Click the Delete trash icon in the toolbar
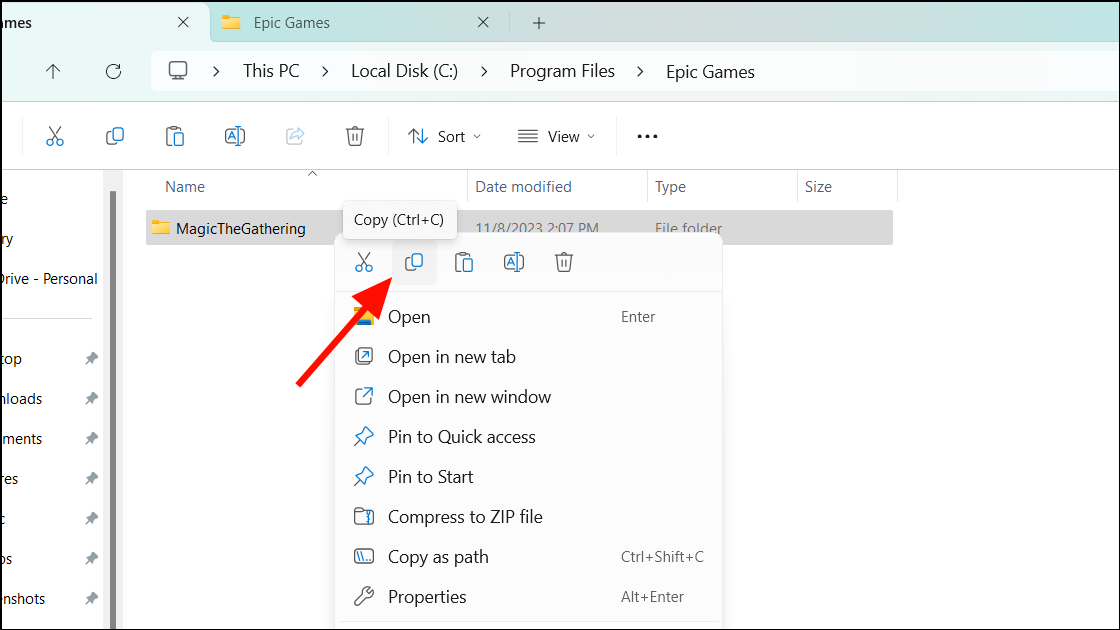The height and width of the screenshot is (630, 1120). click(355, 136)
